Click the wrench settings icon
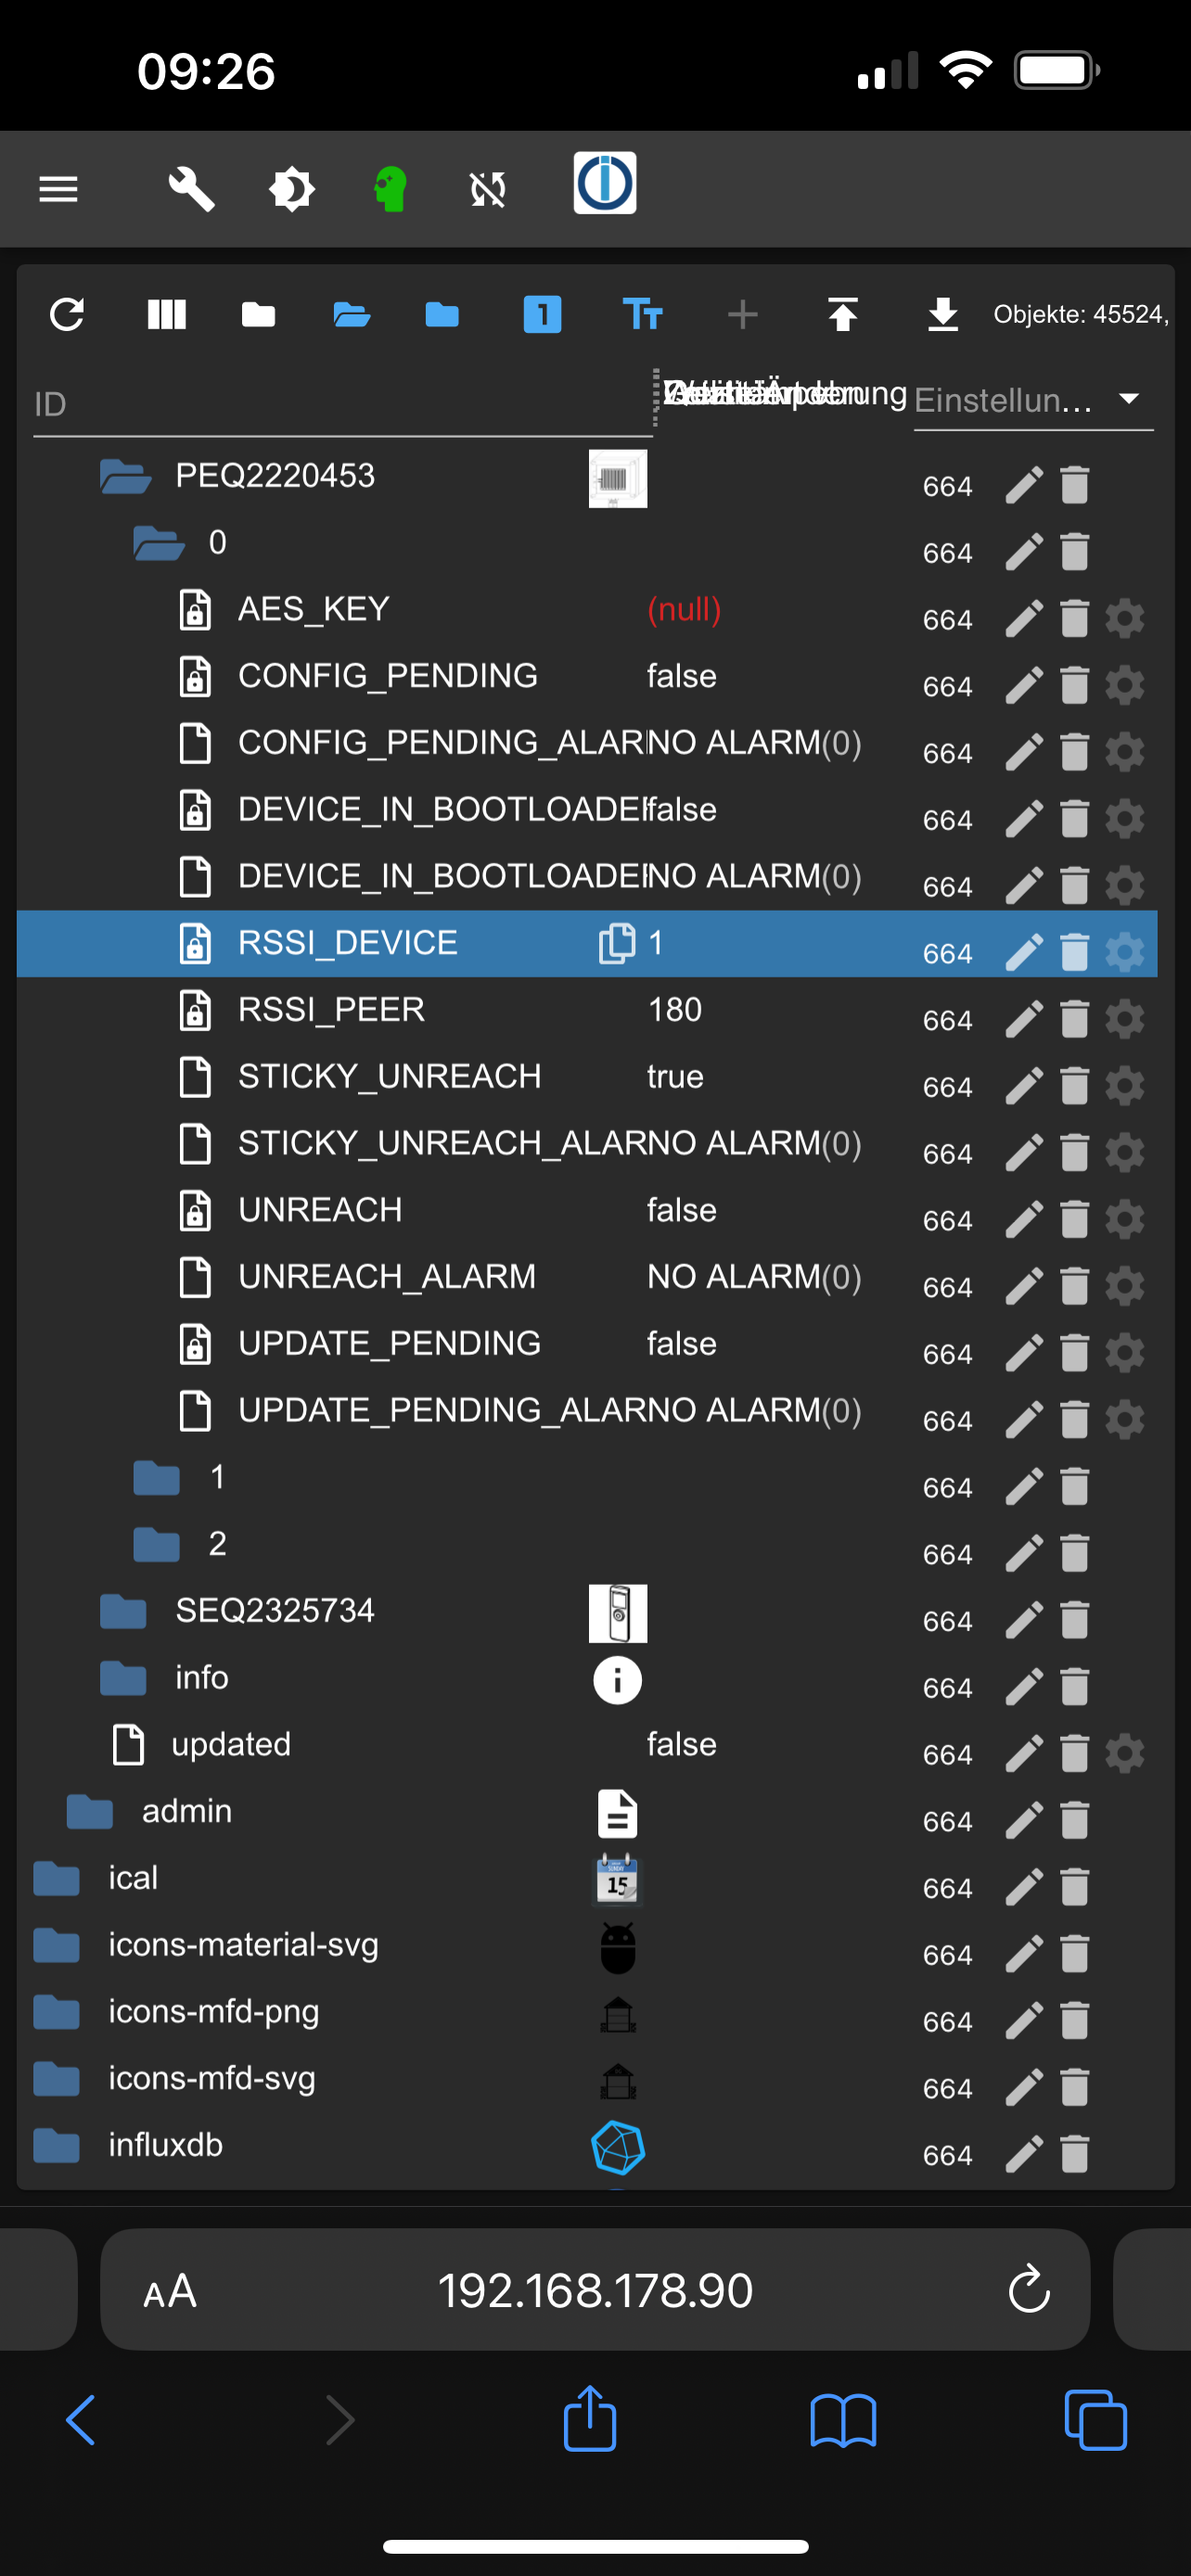 [x=191, y=189]
